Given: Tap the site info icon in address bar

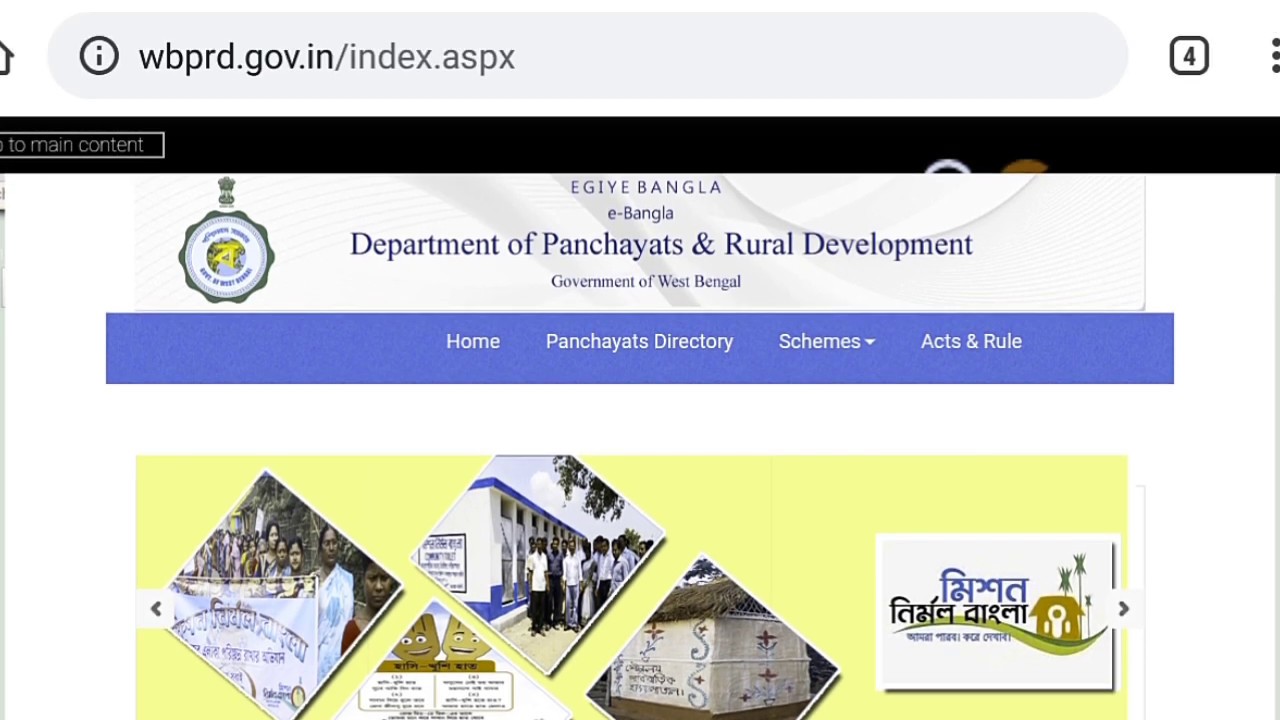Looking at the screenshot, I should (99, 56).
